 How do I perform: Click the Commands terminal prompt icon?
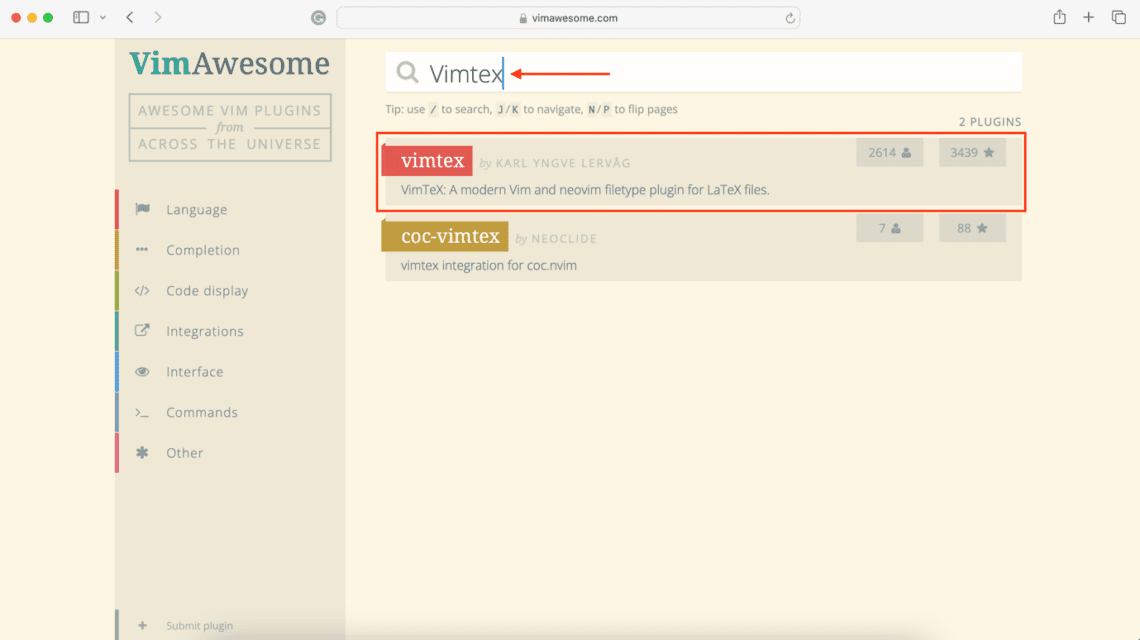point(144,411)
